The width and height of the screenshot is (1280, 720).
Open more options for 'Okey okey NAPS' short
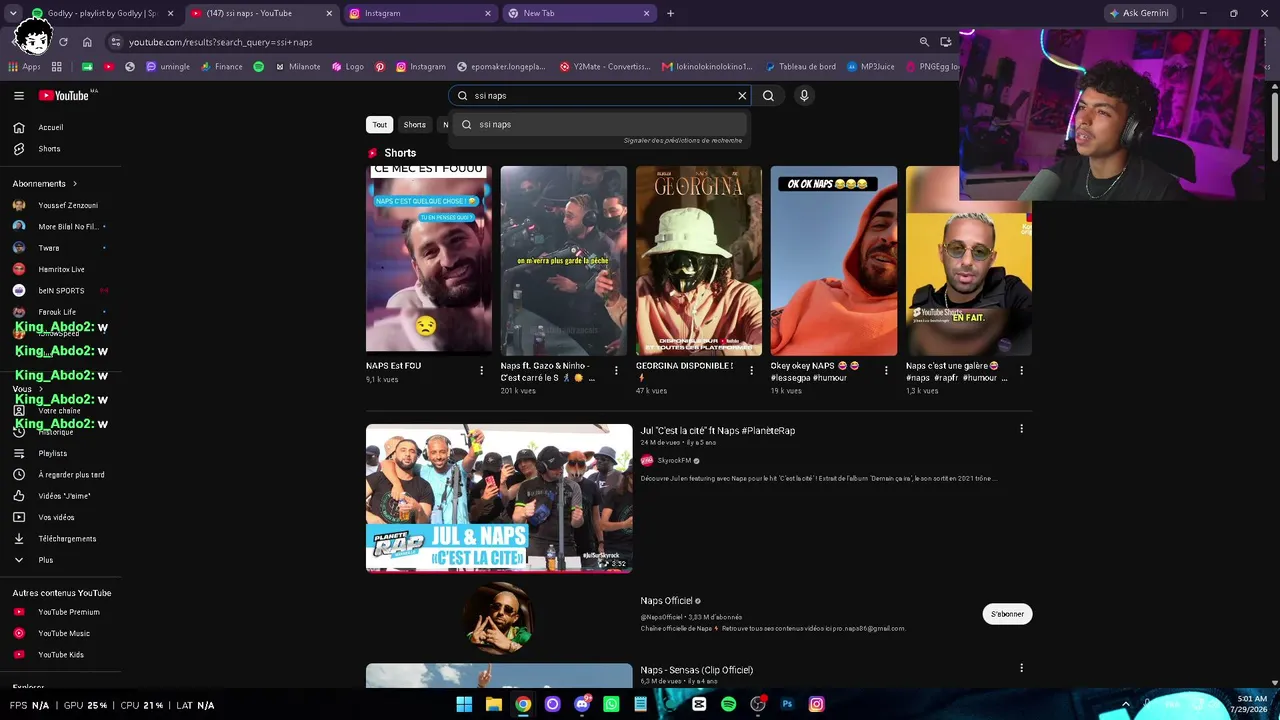tap(886, 371)
